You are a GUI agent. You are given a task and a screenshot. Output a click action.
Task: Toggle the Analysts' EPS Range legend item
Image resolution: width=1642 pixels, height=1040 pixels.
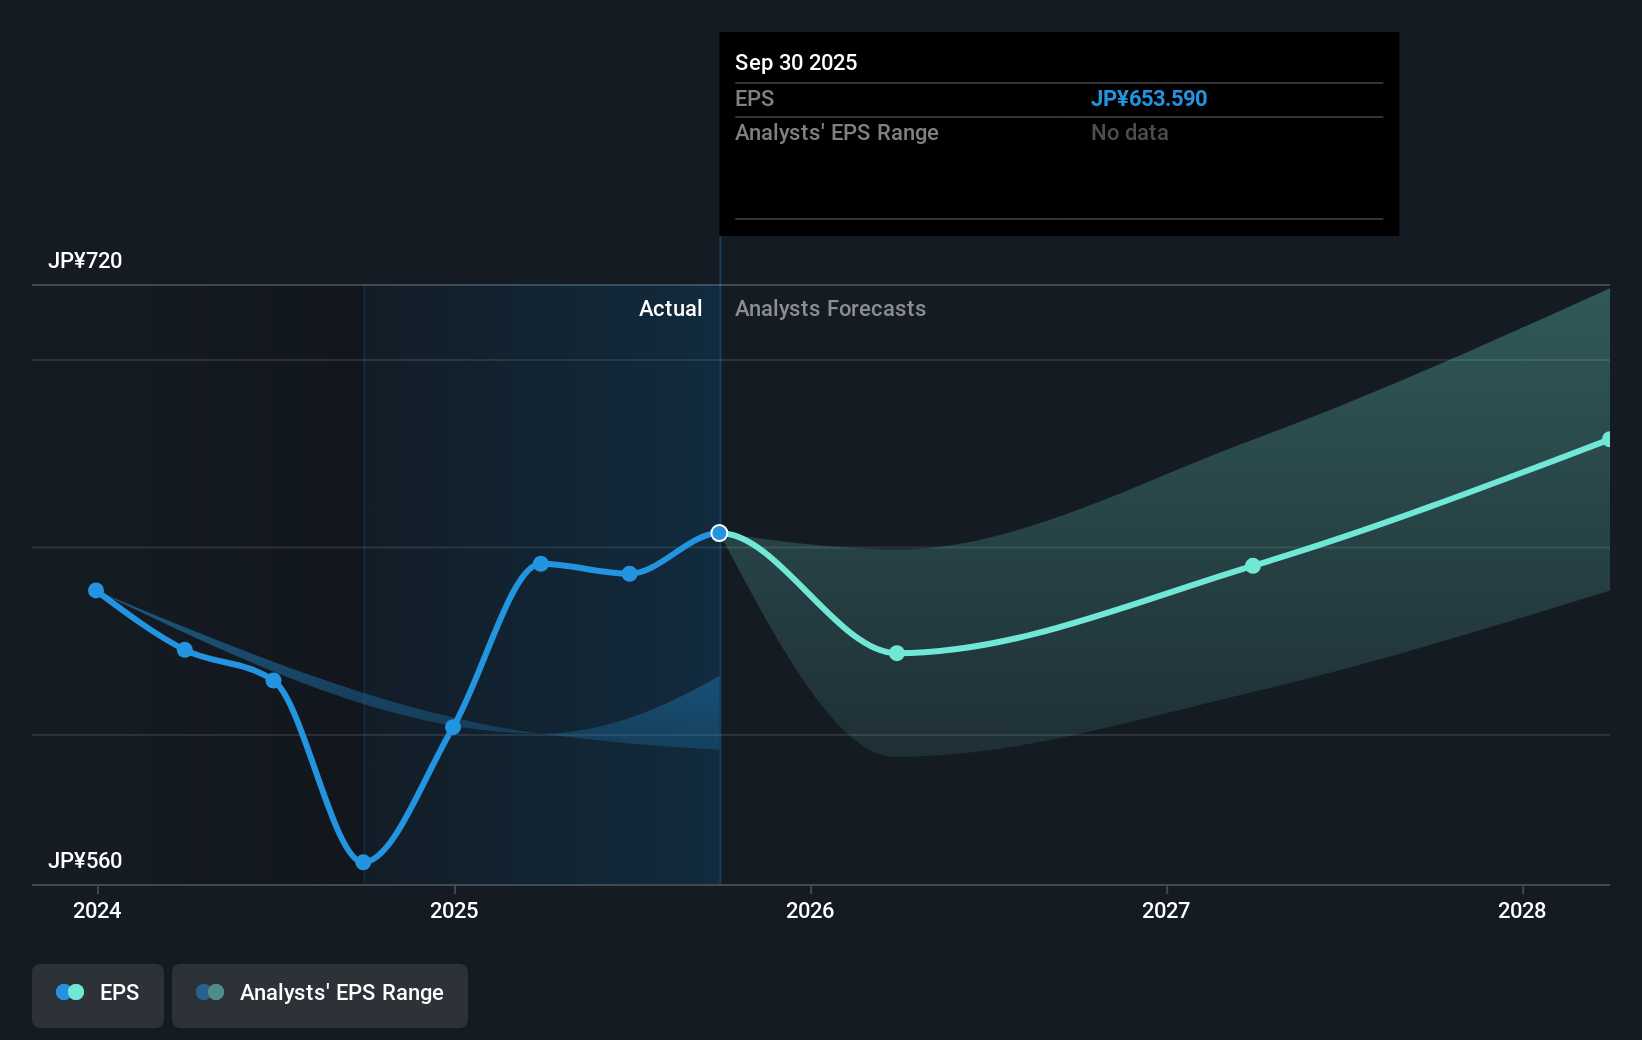click(x=320, y=993)
